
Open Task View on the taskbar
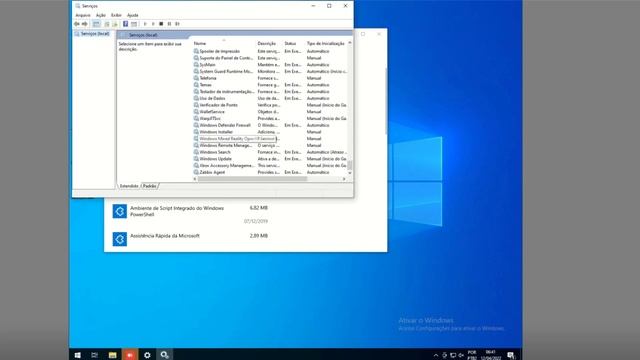pos(95,355)
